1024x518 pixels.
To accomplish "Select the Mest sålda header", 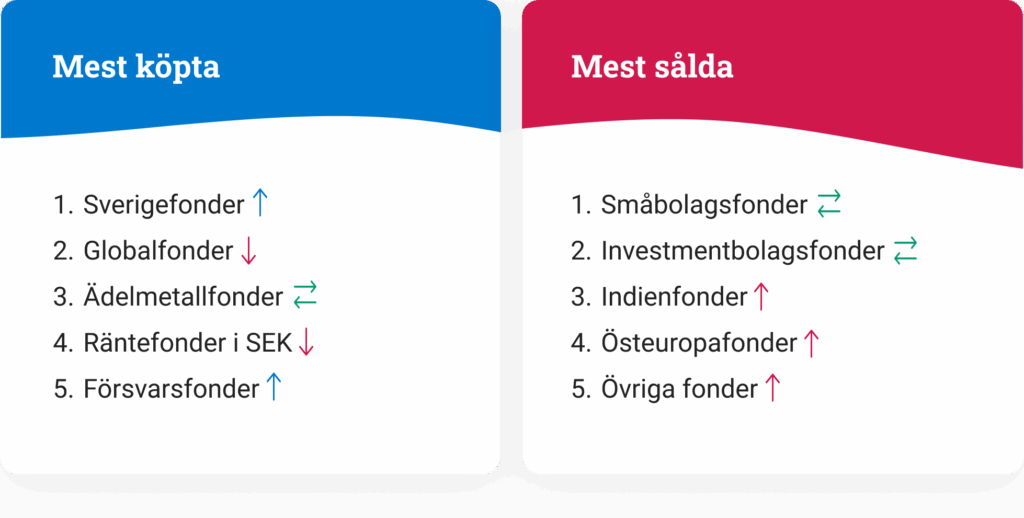I will coord(652,67).
